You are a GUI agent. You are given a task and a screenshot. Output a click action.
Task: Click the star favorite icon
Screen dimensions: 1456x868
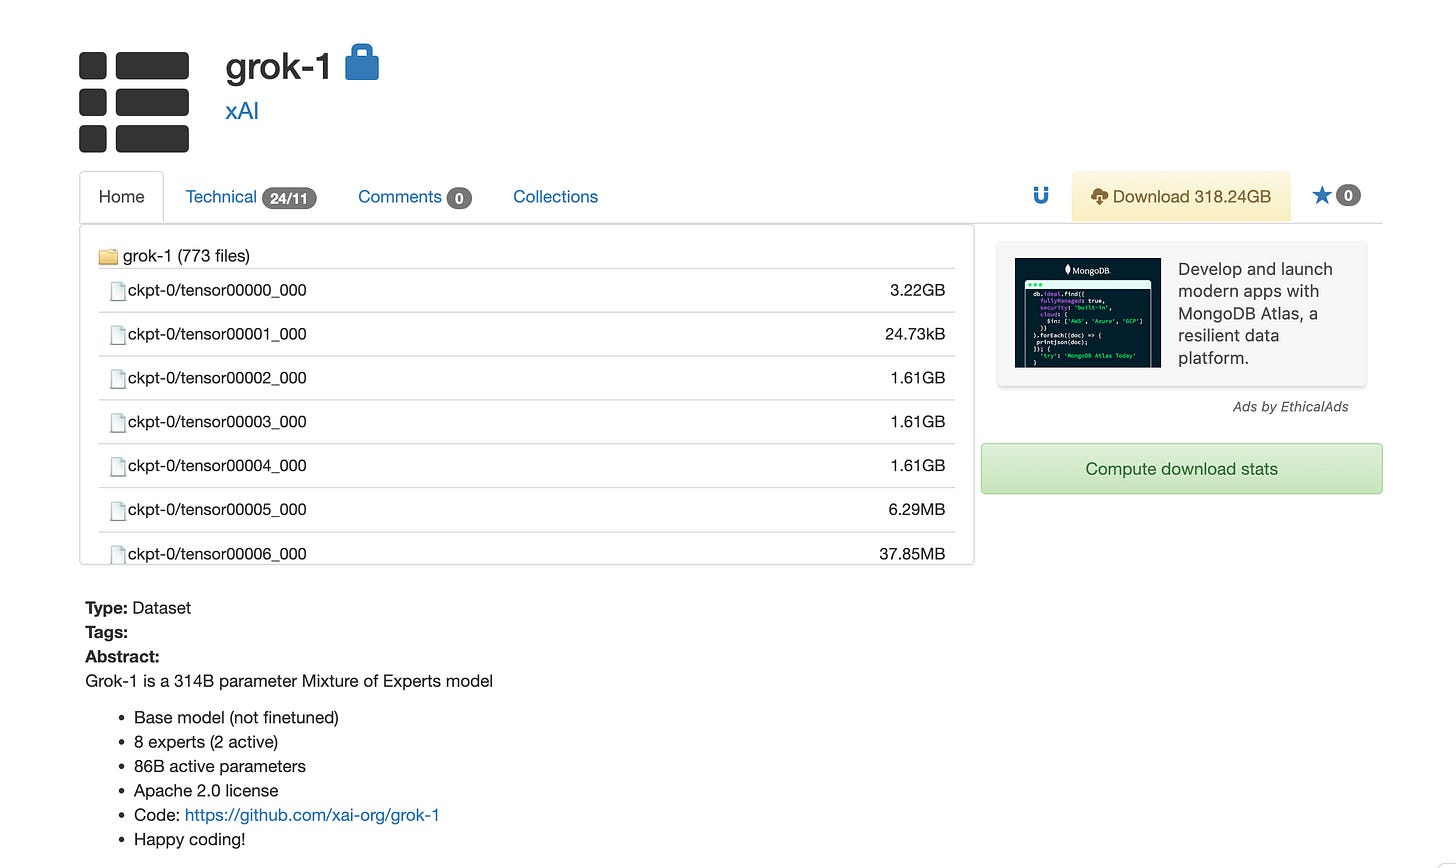[x=1322, y=195]
